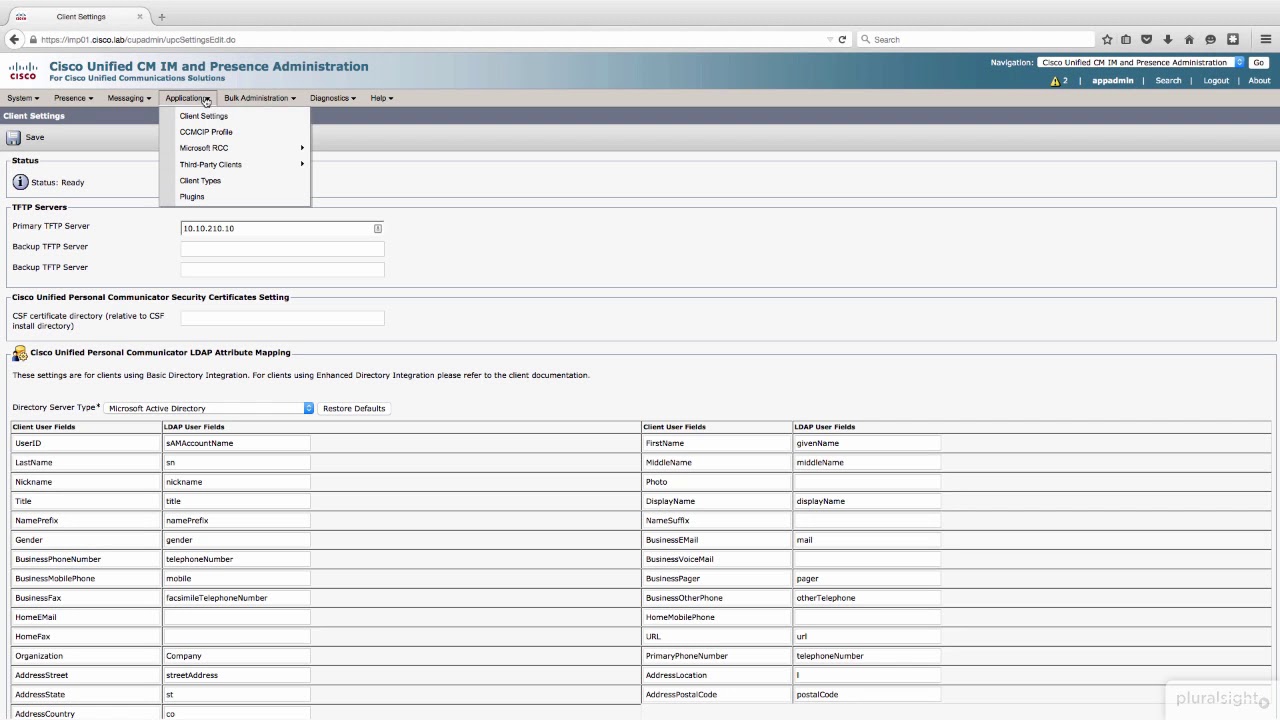
Task: Open the Directory Server Type dropdown
Action: [210, 408]
